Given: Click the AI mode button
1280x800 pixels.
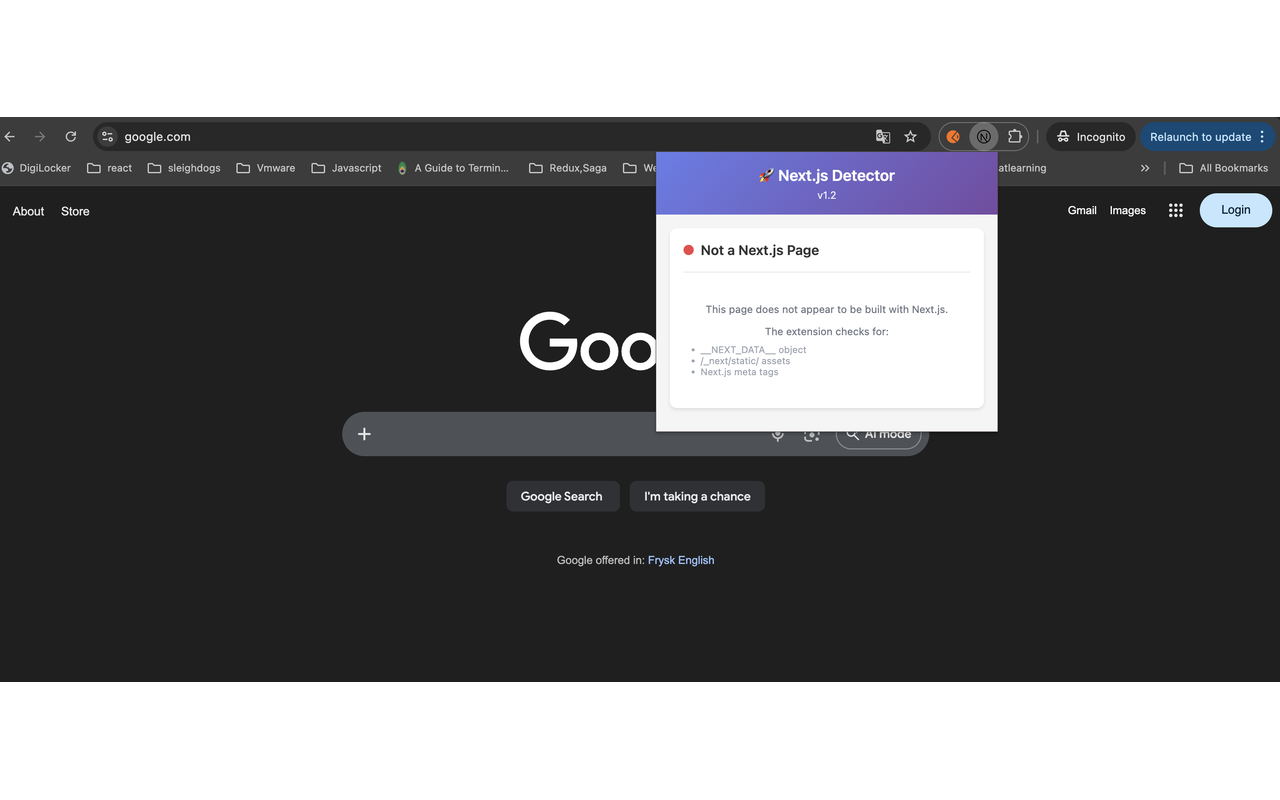Looking at the screenshot, I should point(878,436).
